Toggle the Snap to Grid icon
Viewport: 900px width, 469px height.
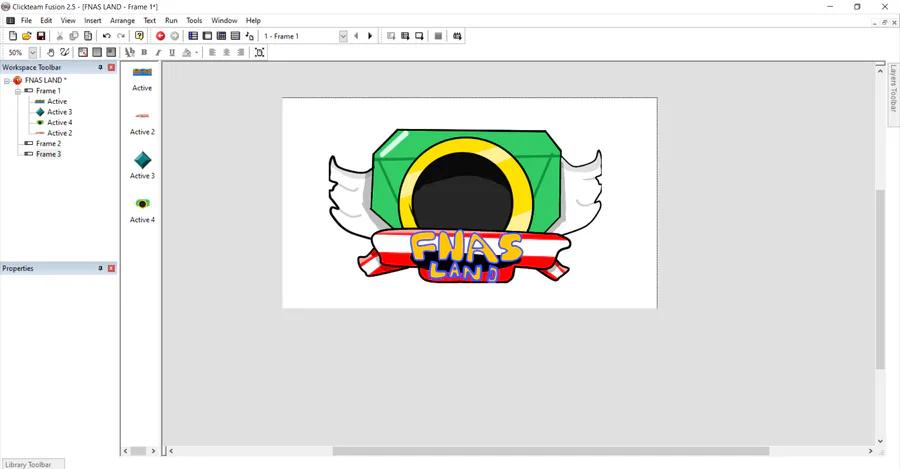click(97, 52)
